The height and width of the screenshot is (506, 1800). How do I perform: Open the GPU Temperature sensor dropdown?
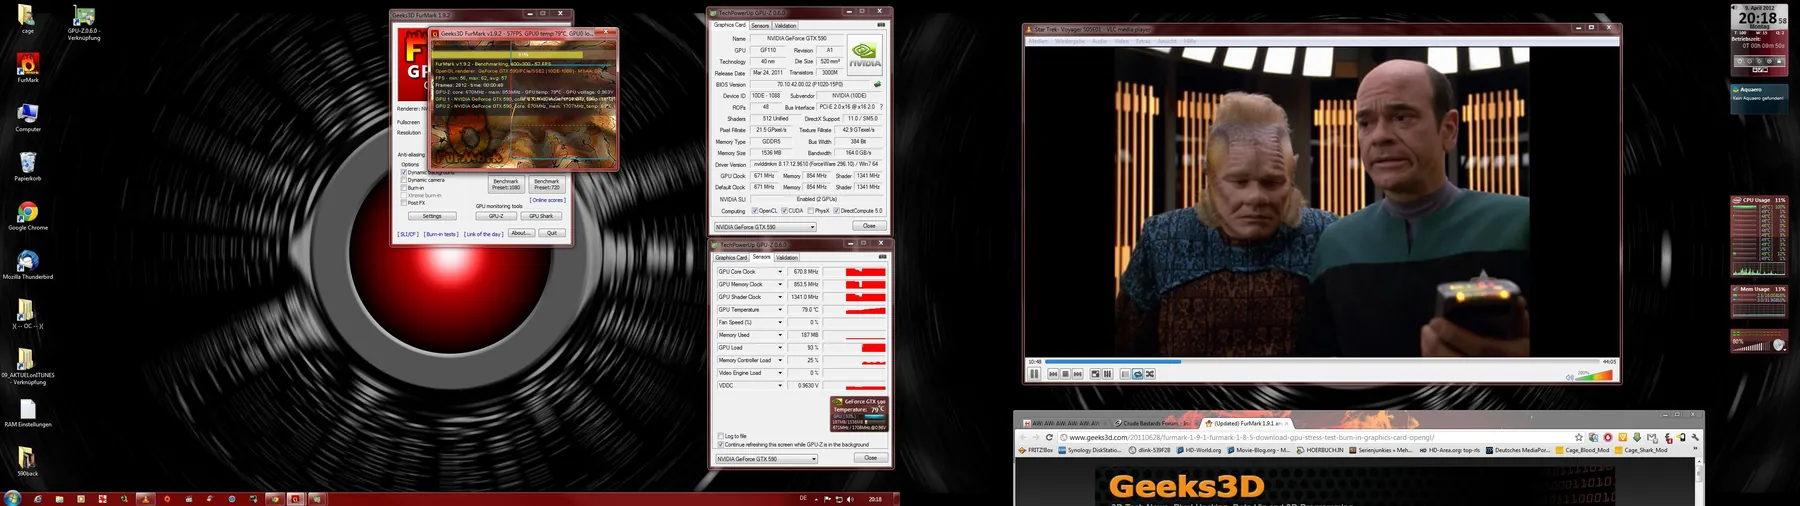[780, 310]
